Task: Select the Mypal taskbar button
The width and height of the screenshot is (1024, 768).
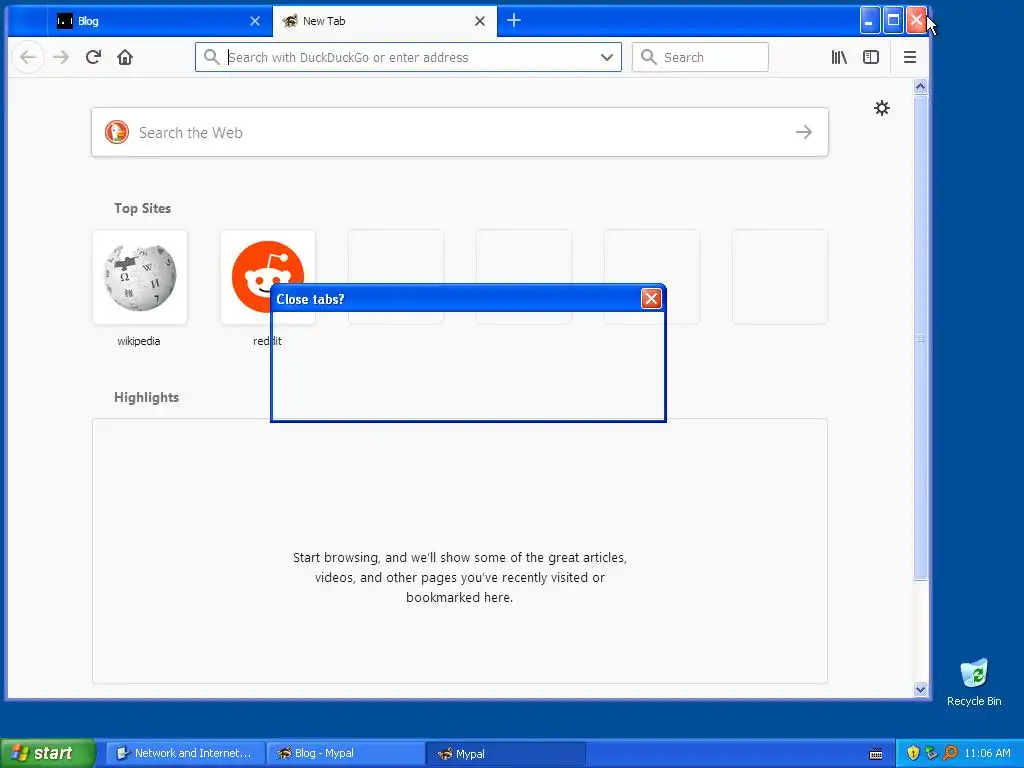Action: [506, 753]
